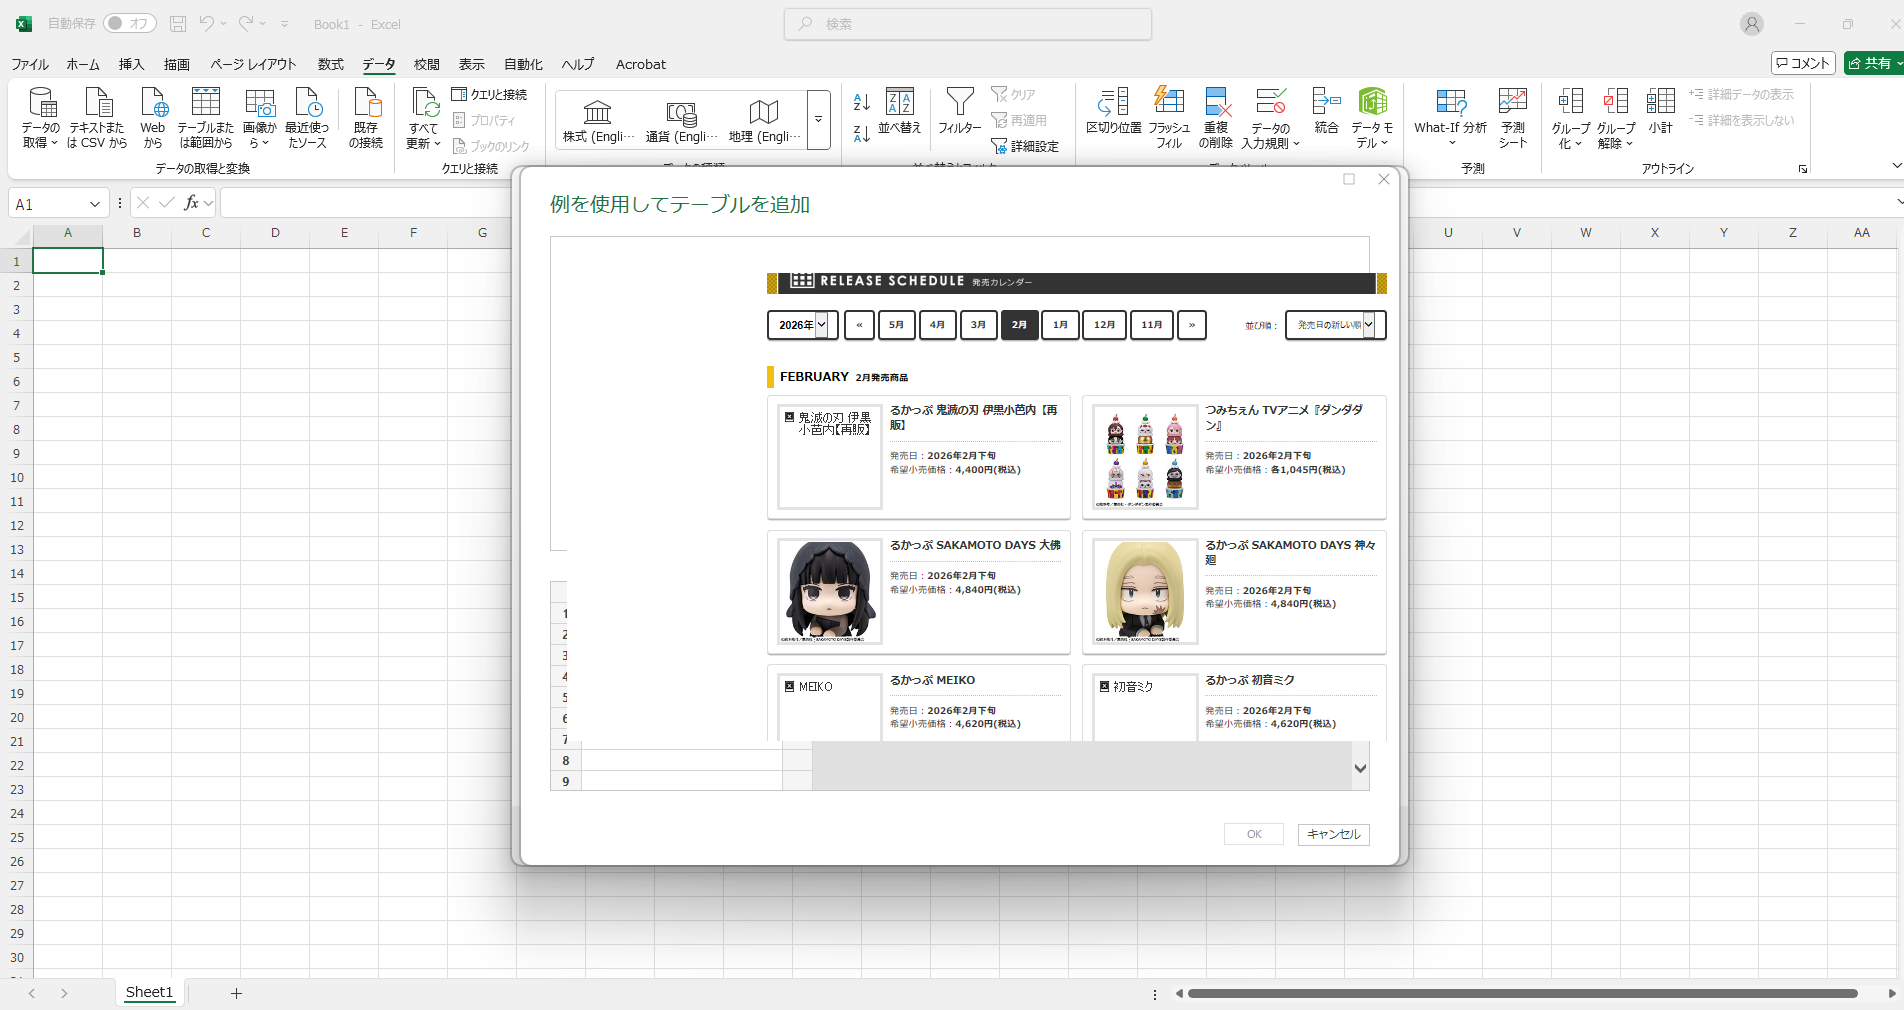
Task: Click the ダンダダン figures thumbnail
Action: click(x=1145, y=457)
